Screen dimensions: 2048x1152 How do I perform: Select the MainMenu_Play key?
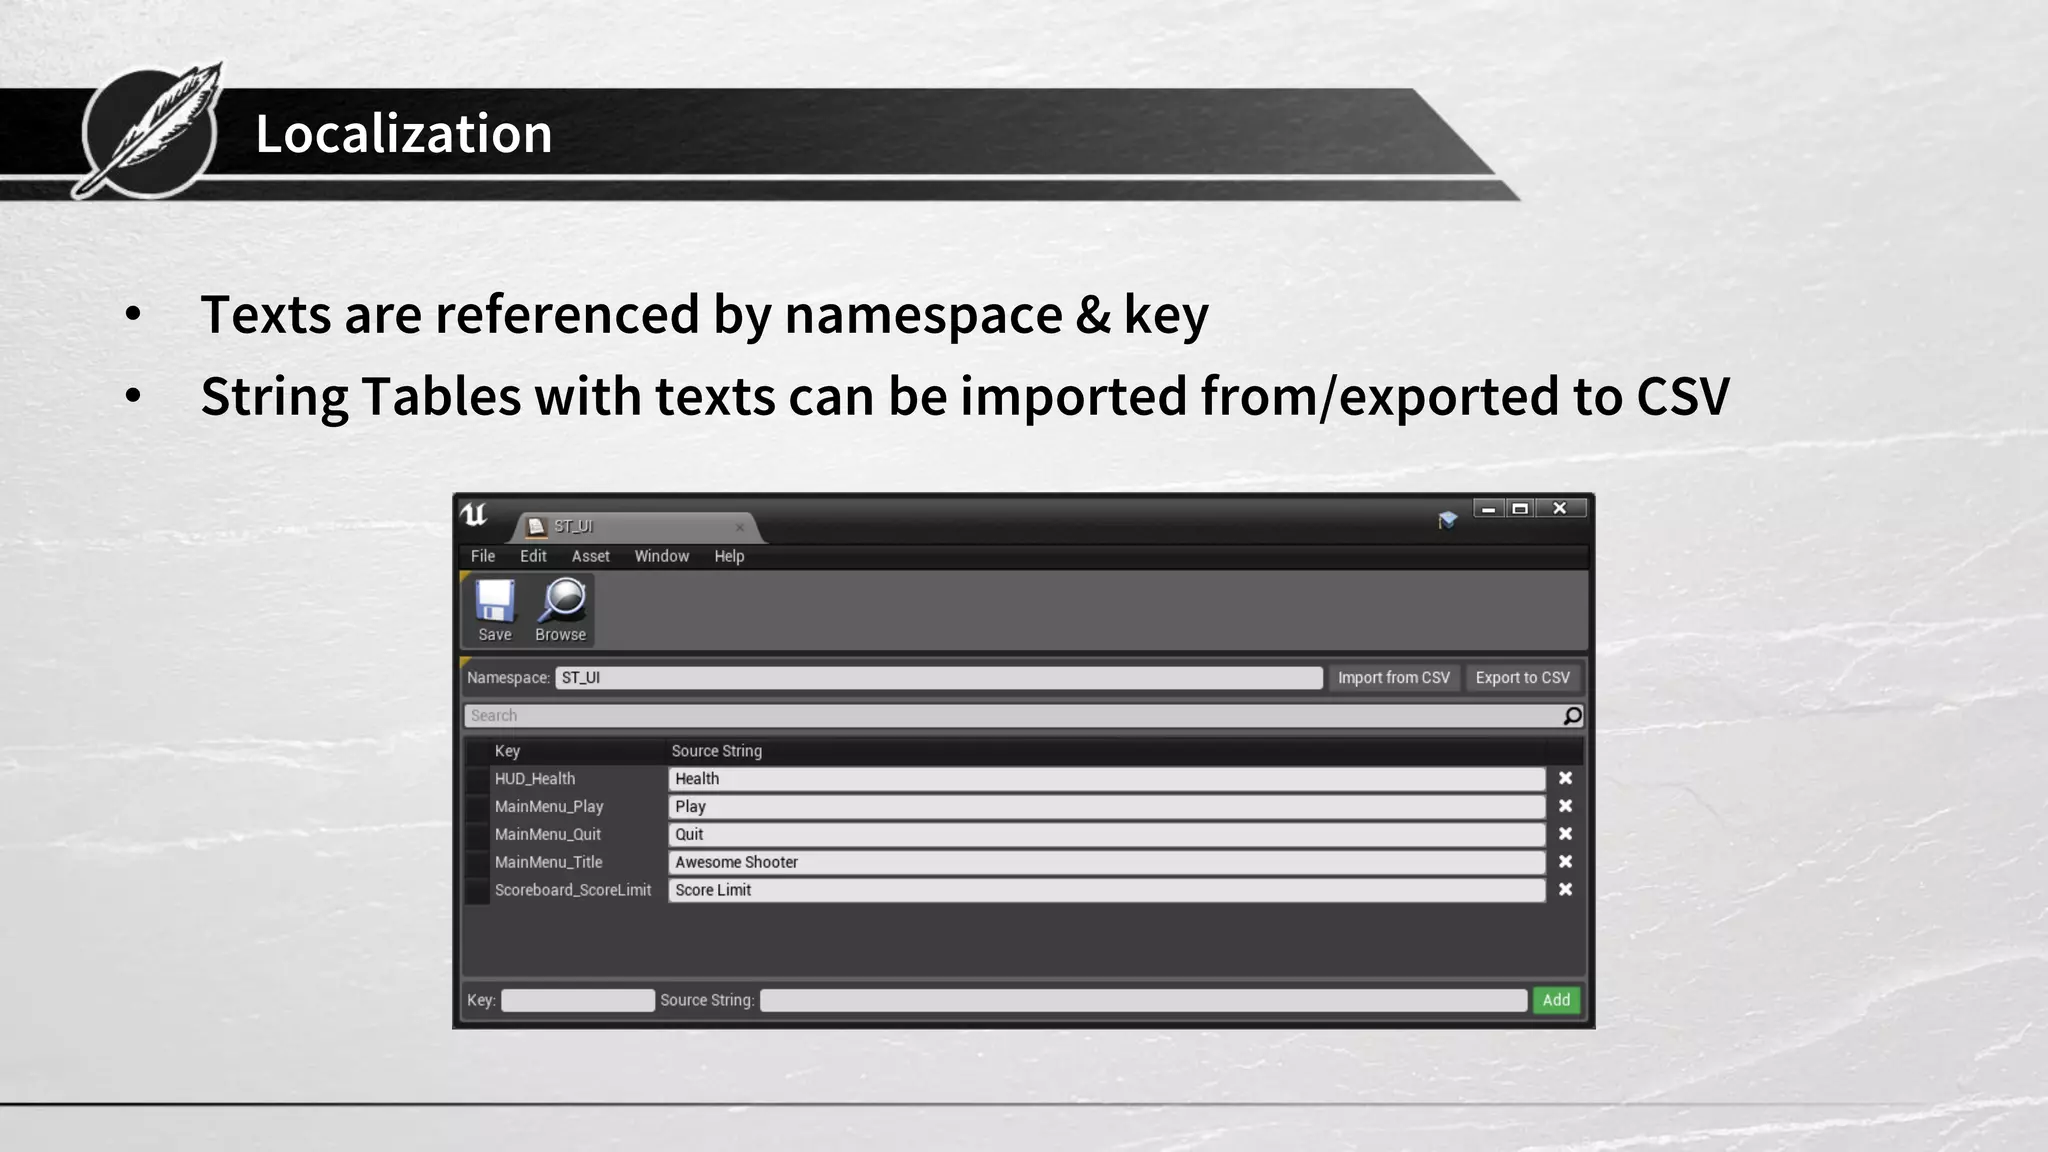click(549, 807)
